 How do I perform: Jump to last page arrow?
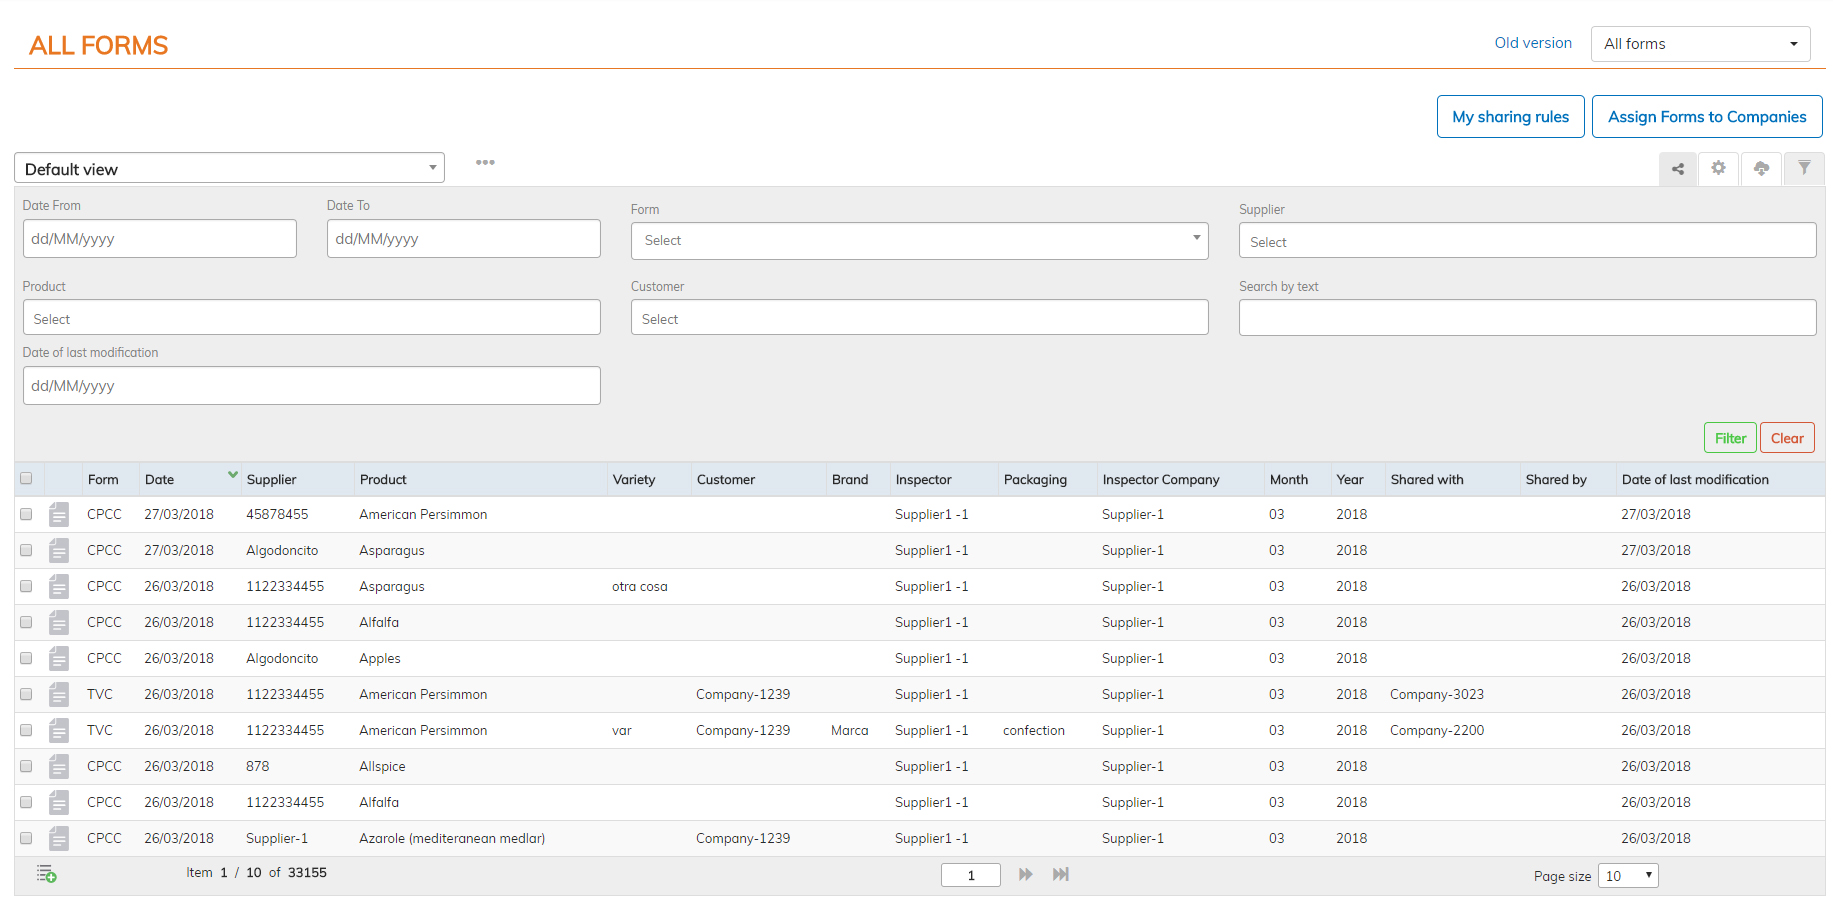tap(1061, 875)
